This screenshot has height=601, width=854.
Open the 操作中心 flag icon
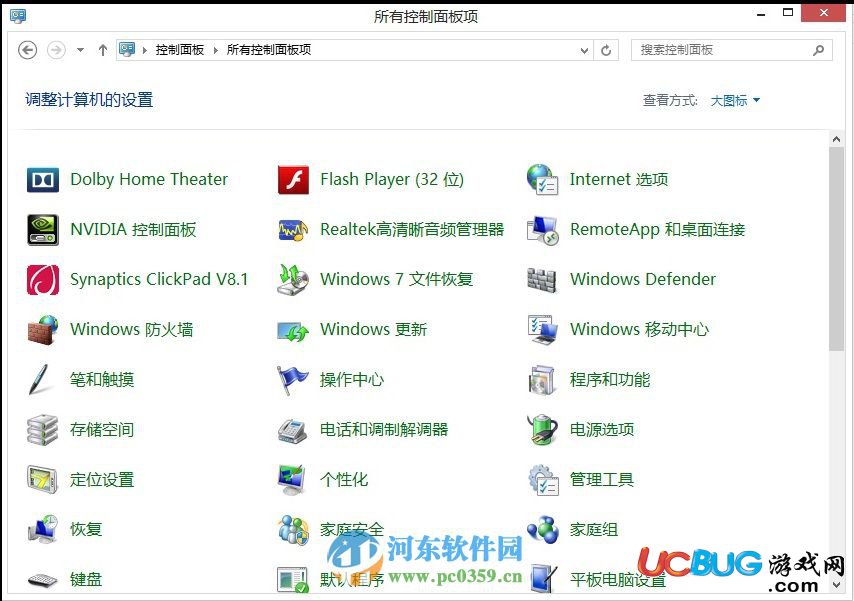293,380
